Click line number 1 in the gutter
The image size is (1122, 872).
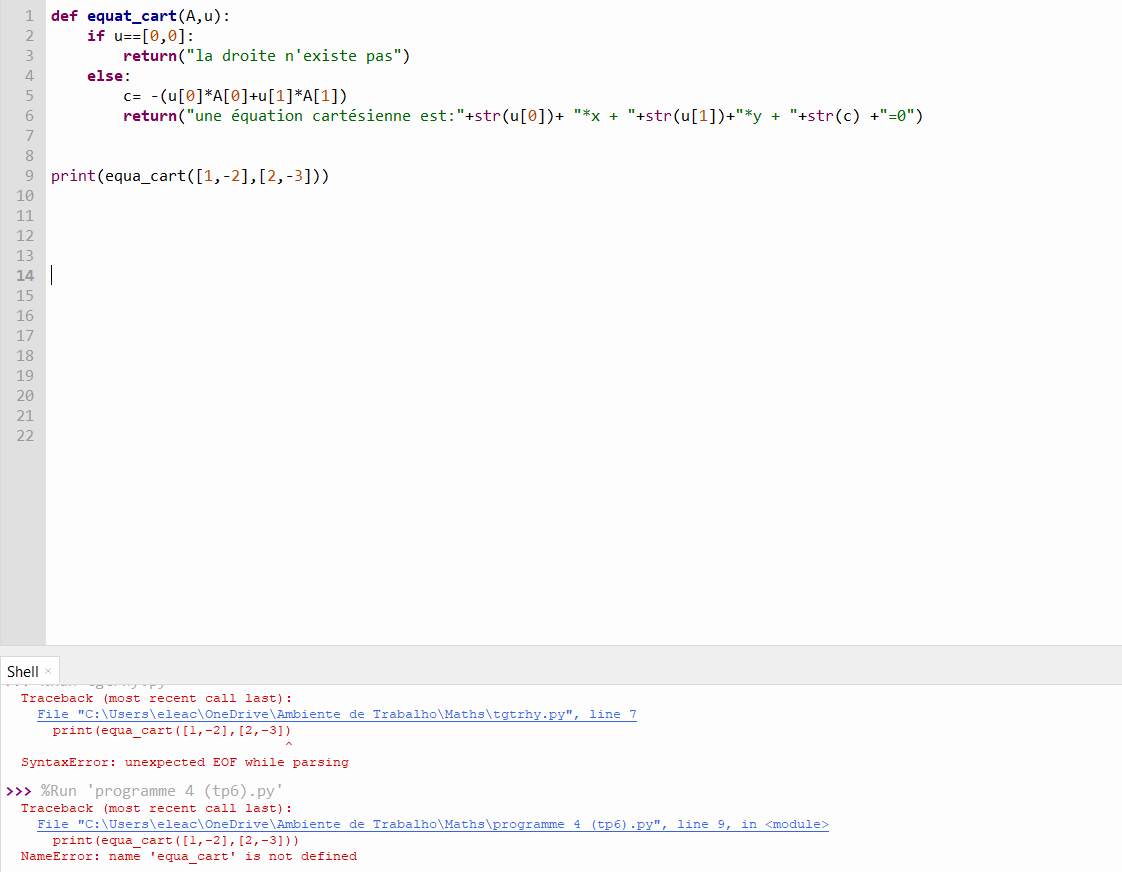coord(29,16)
